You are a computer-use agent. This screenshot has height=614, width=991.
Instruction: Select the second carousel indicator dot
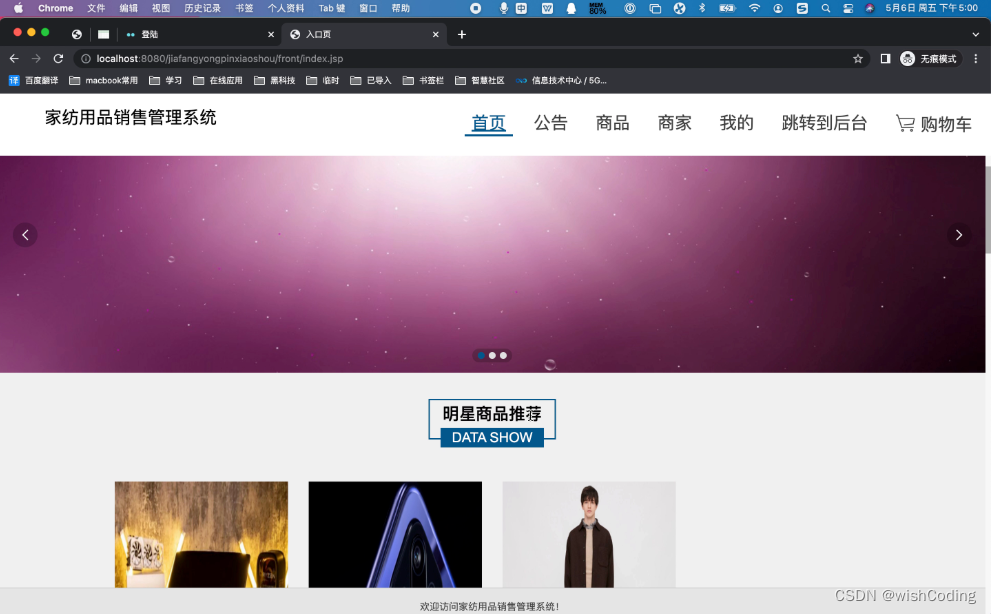point(491,355)
